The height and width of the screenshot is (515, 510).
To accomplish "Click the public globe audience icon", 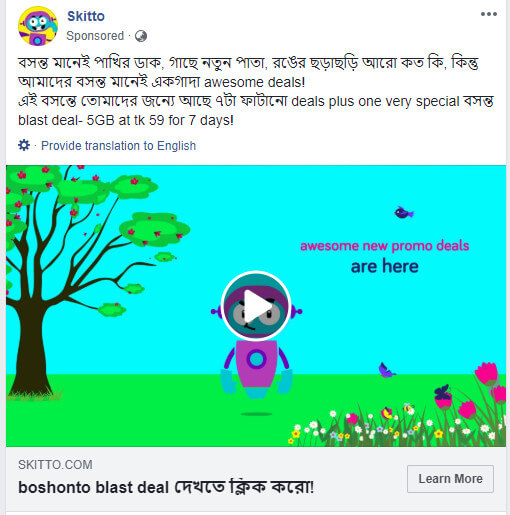I will [x=141, y=36].
